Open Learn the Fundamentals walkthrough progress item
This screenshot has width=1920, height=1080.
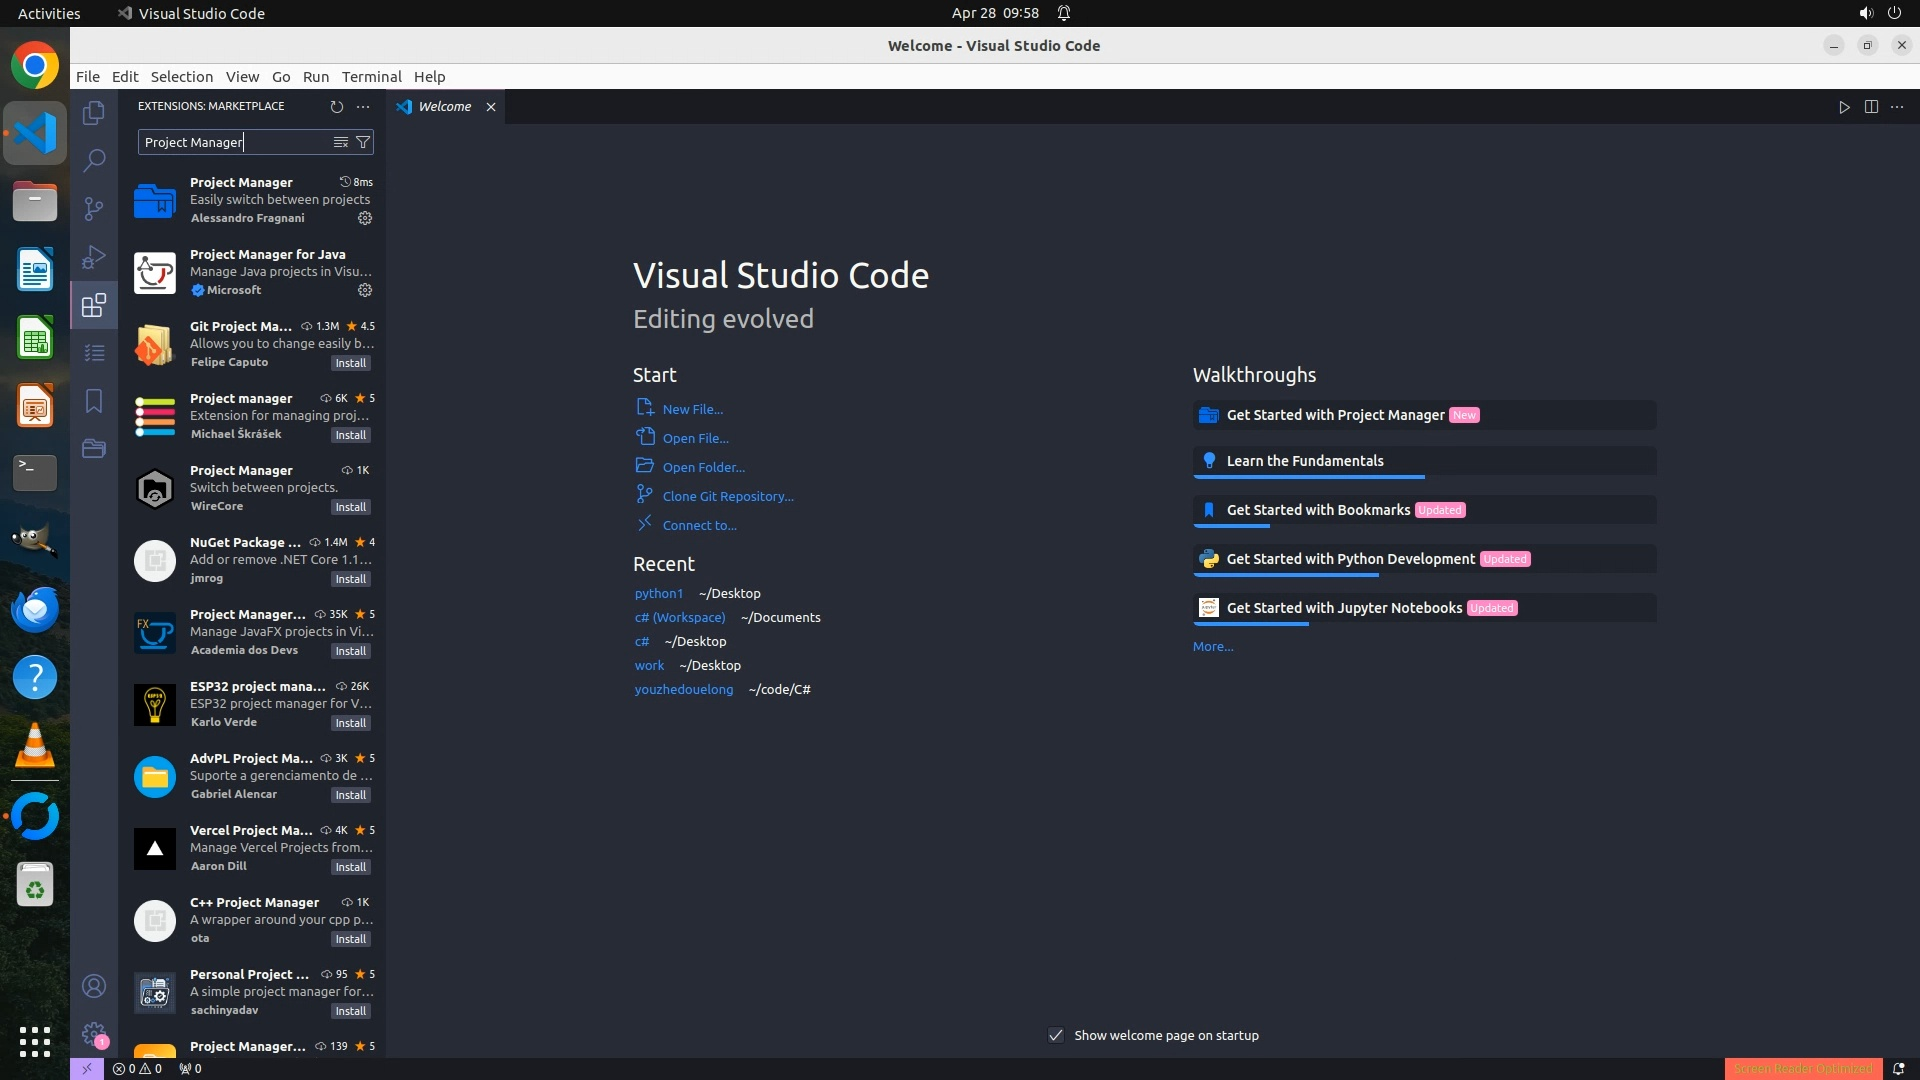pyautogui.click(x=1305, y=461)
